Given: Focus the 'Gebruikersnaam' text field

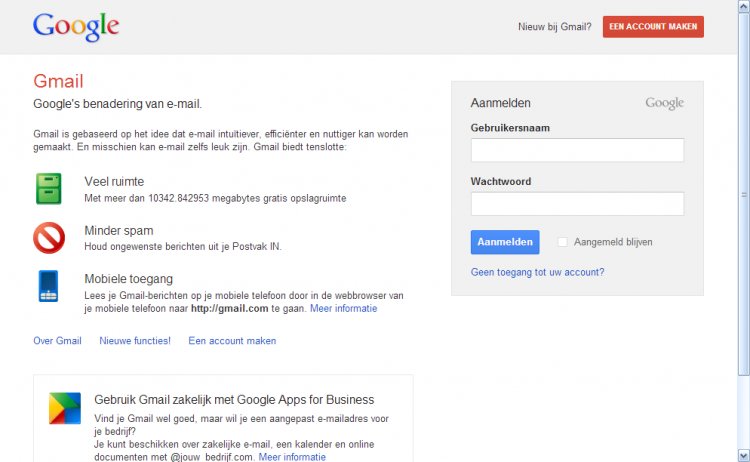Looking at the screenshot, I should coord(577,150).
